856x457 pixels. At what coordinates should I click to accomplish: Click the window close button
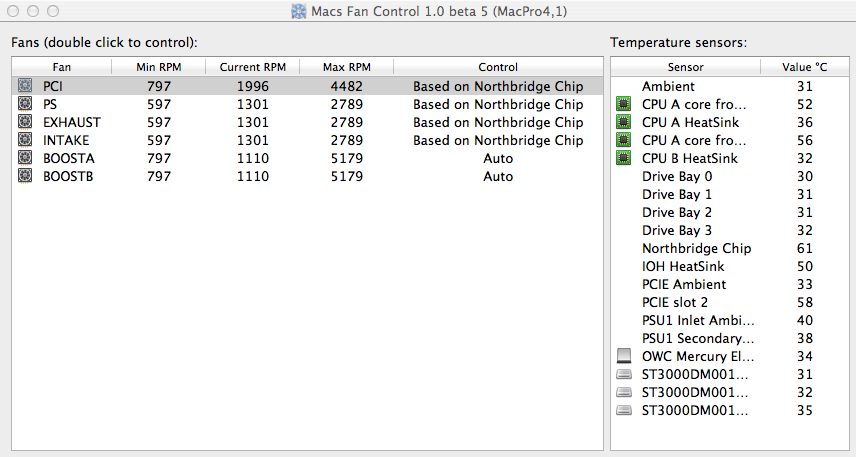coord(13,11)
